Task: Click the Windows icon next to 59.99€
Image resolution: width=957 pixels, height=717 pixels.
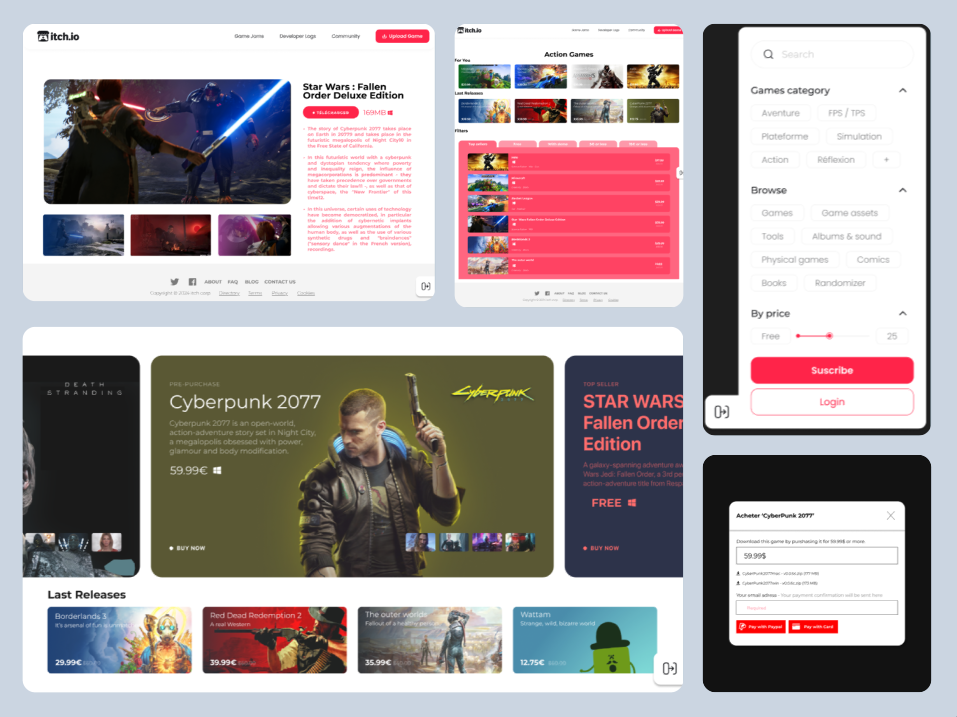Action: (217, 470)
